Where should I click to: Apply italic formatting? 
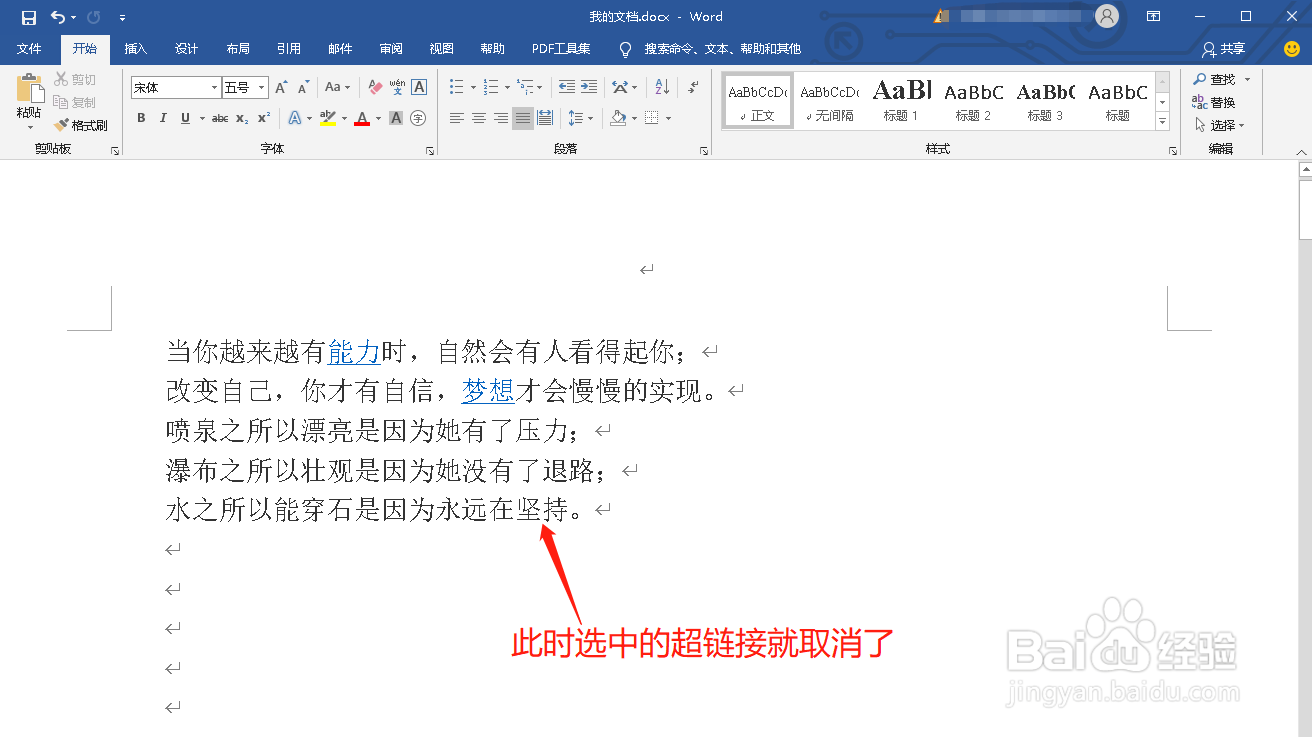(x=163, y=117)
